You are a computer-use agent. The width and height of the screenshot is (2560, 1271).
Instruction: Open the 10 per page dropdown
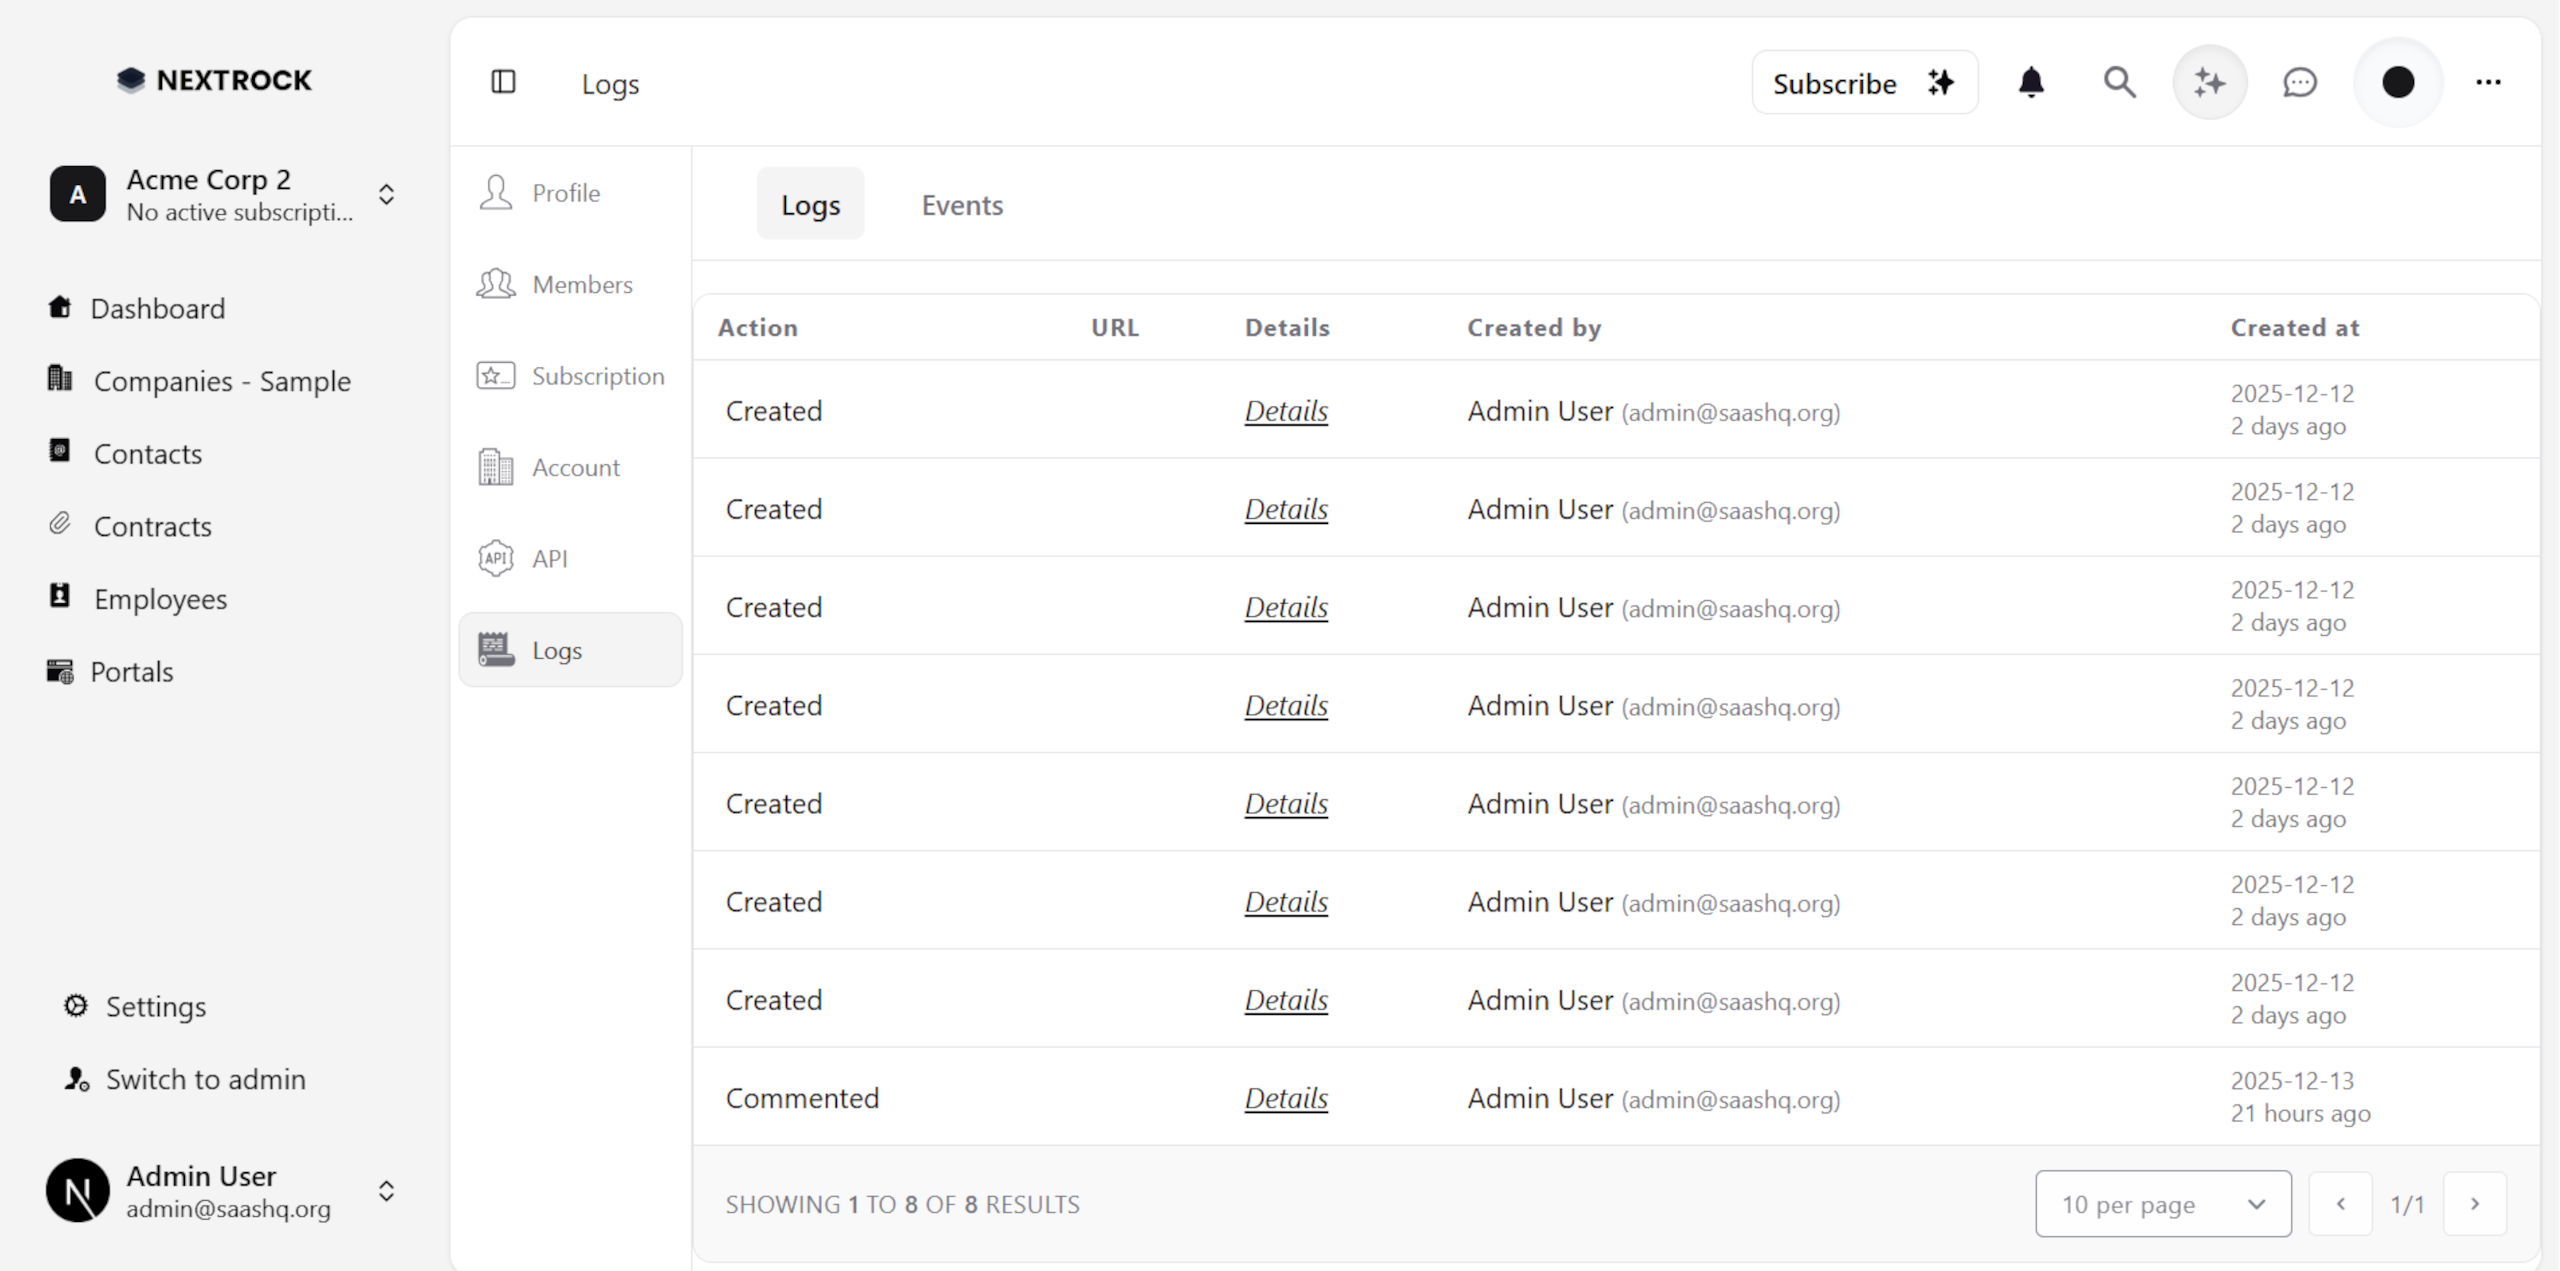pos(2163,1204)
